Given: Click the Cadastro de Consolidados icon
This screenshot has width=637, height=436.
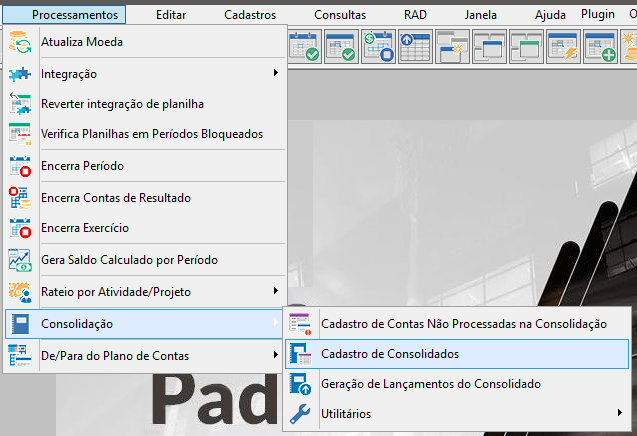Looking at the screenshot, I should coord(300,354).
